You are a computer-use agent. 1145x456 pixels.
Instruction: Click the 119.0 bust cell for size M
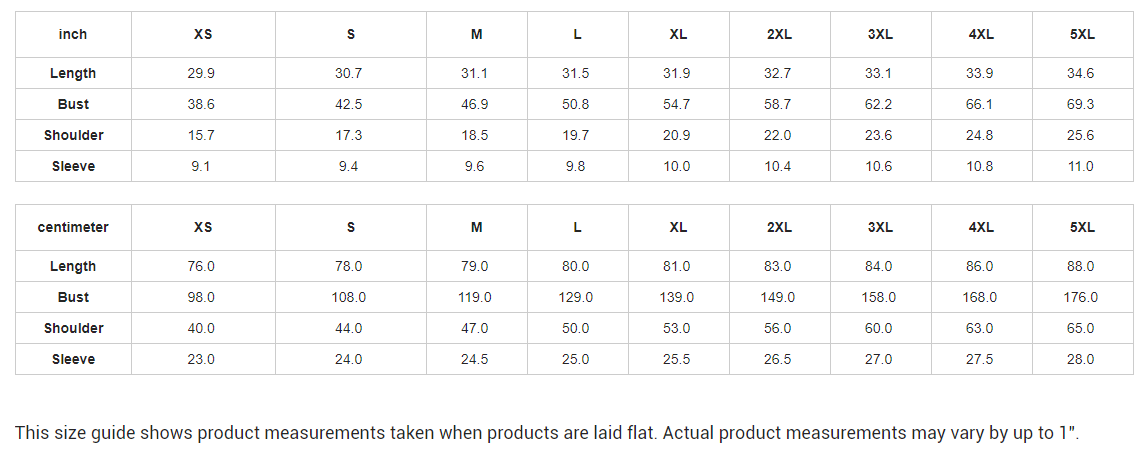(x=475, y=297)
